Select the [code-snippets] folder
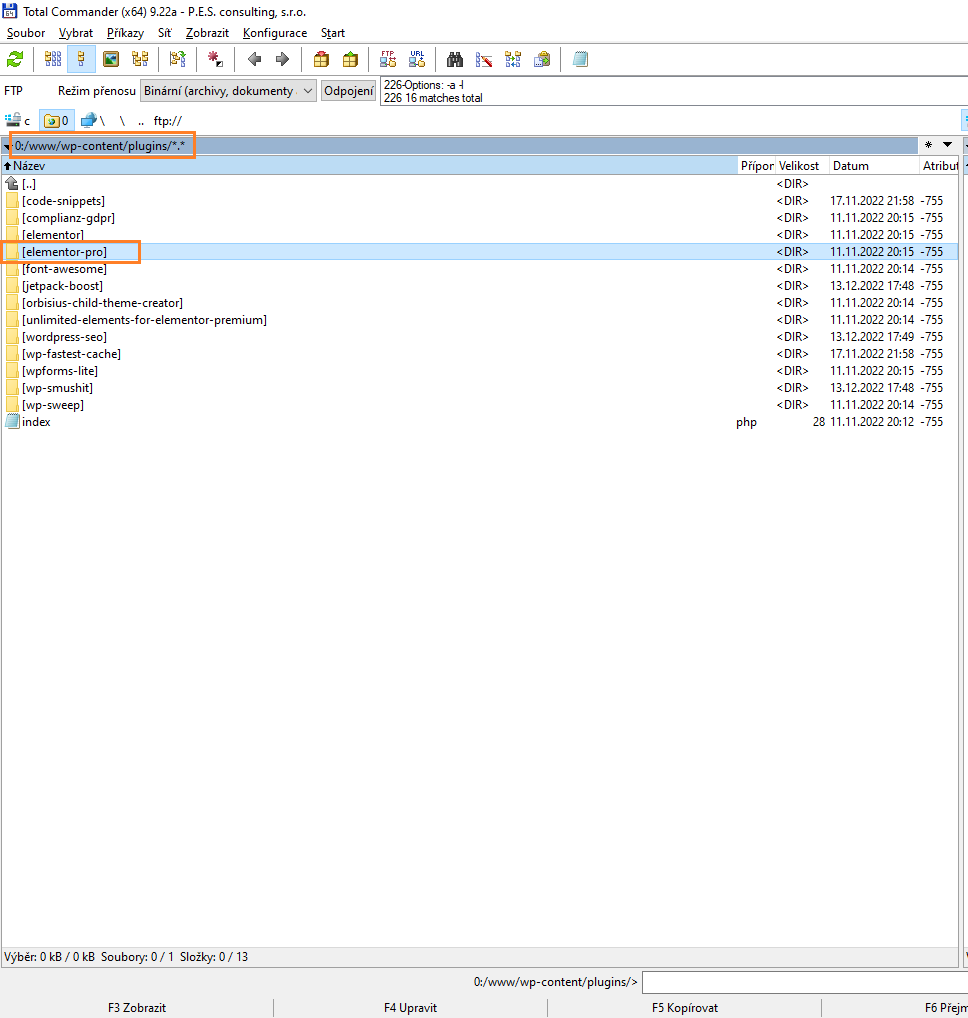Image resolution: width=968 pixels, height=1018 pixels. [x=480, y=201]
